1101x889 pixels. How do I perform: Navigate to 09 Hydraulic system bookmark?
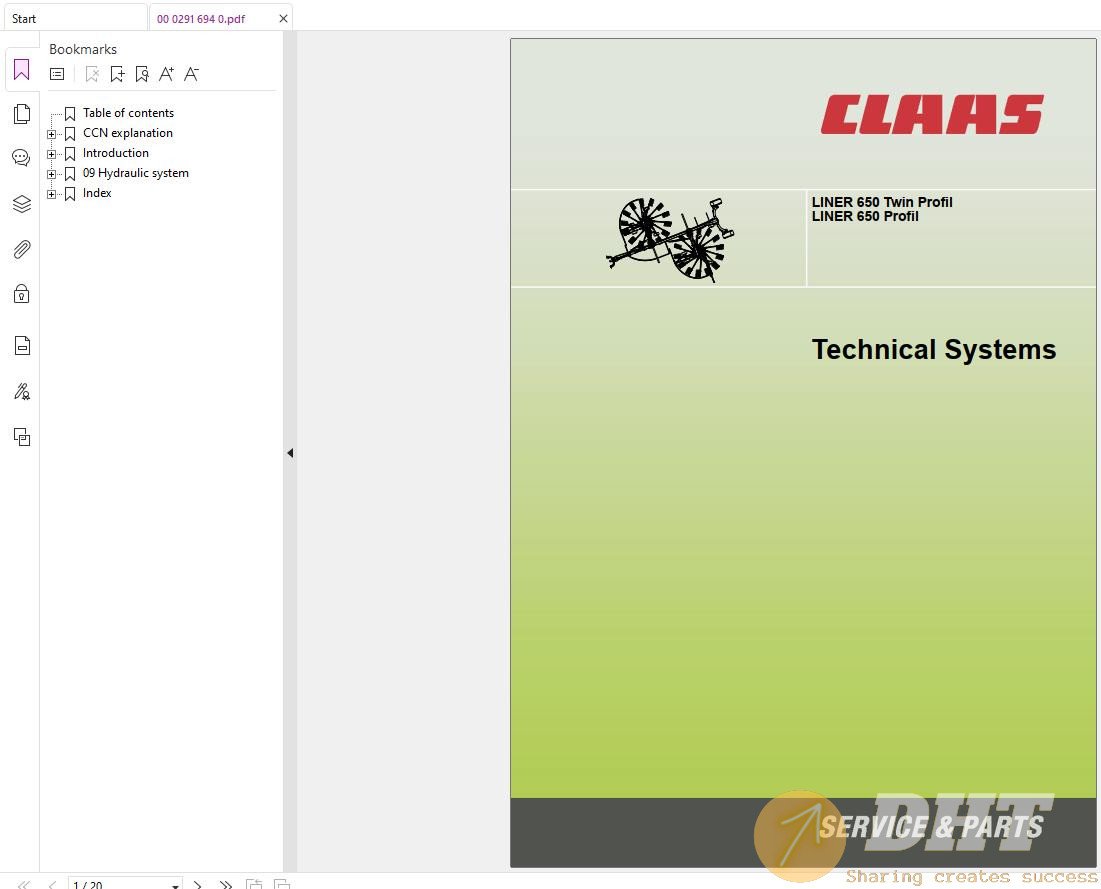(x=136, y=173)
